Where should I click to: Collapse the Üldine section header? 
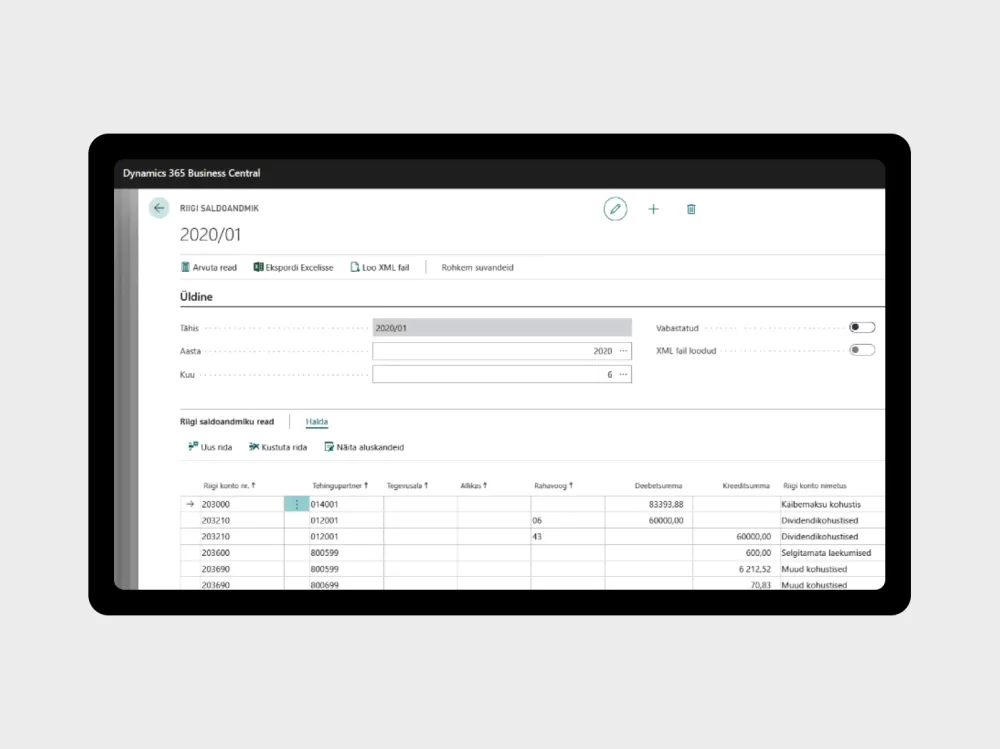click(x=196, y=297)
